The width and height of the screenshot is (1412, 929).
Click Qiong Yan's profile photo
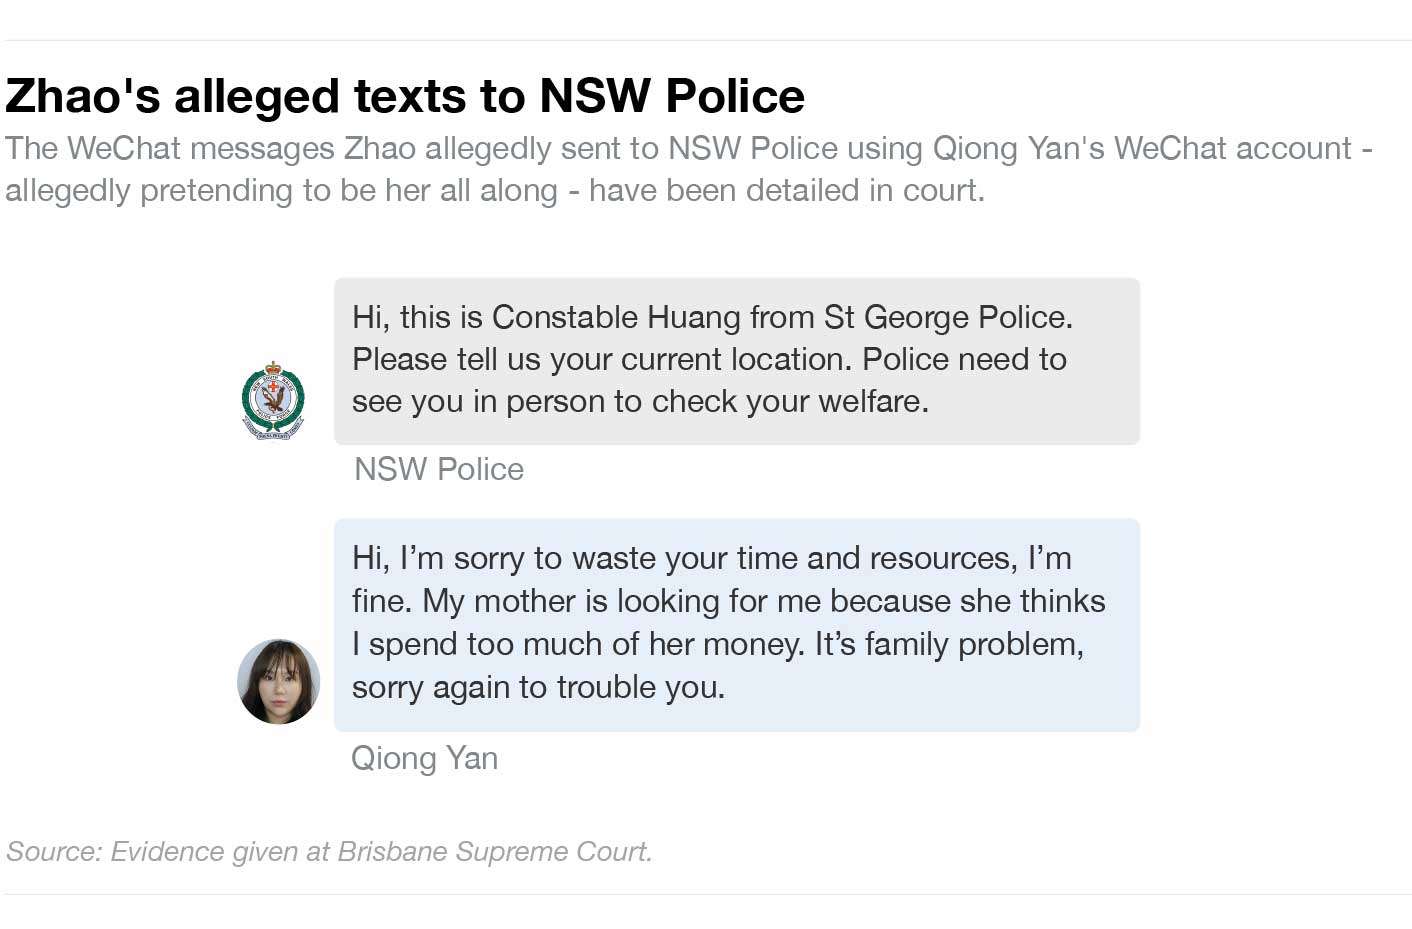tap(279, 681)
